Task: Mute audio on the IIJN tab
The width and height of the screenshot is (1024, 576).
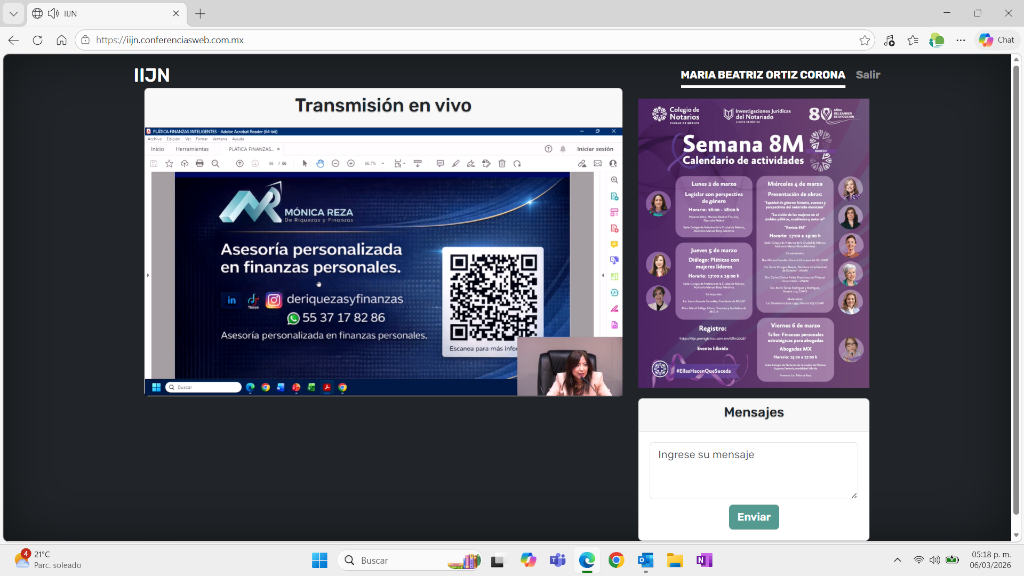Action: tap(54, 13)
